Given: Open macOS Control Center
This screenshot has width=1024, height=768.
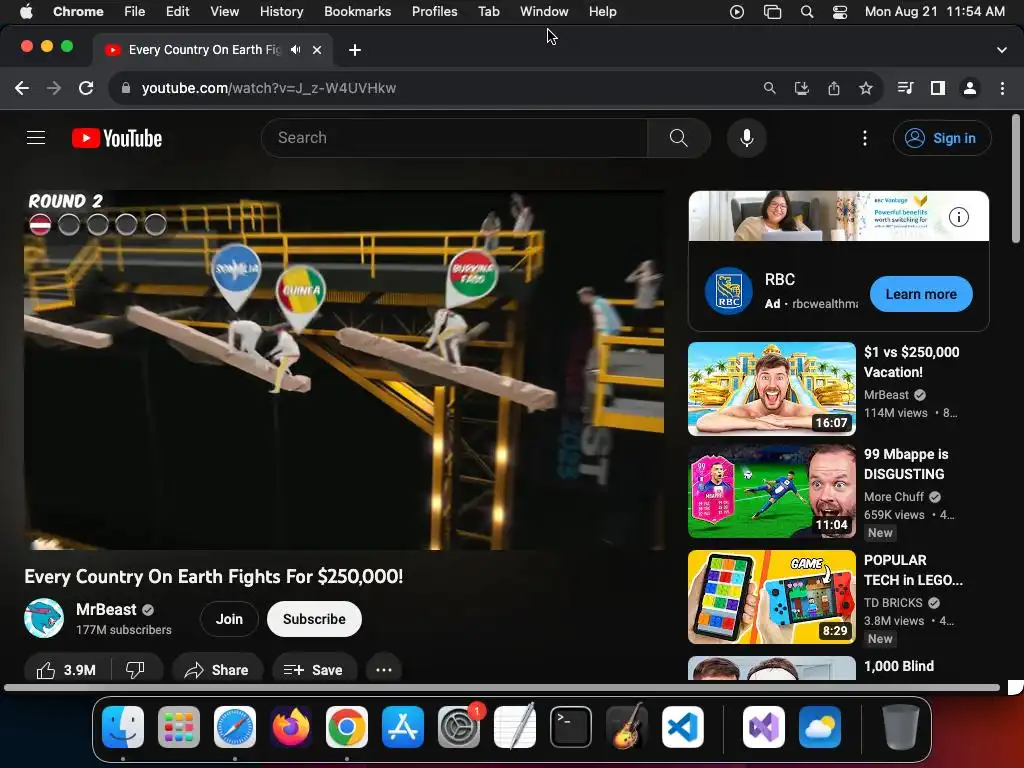Looking at the screenshot, I should coord(840,12).
